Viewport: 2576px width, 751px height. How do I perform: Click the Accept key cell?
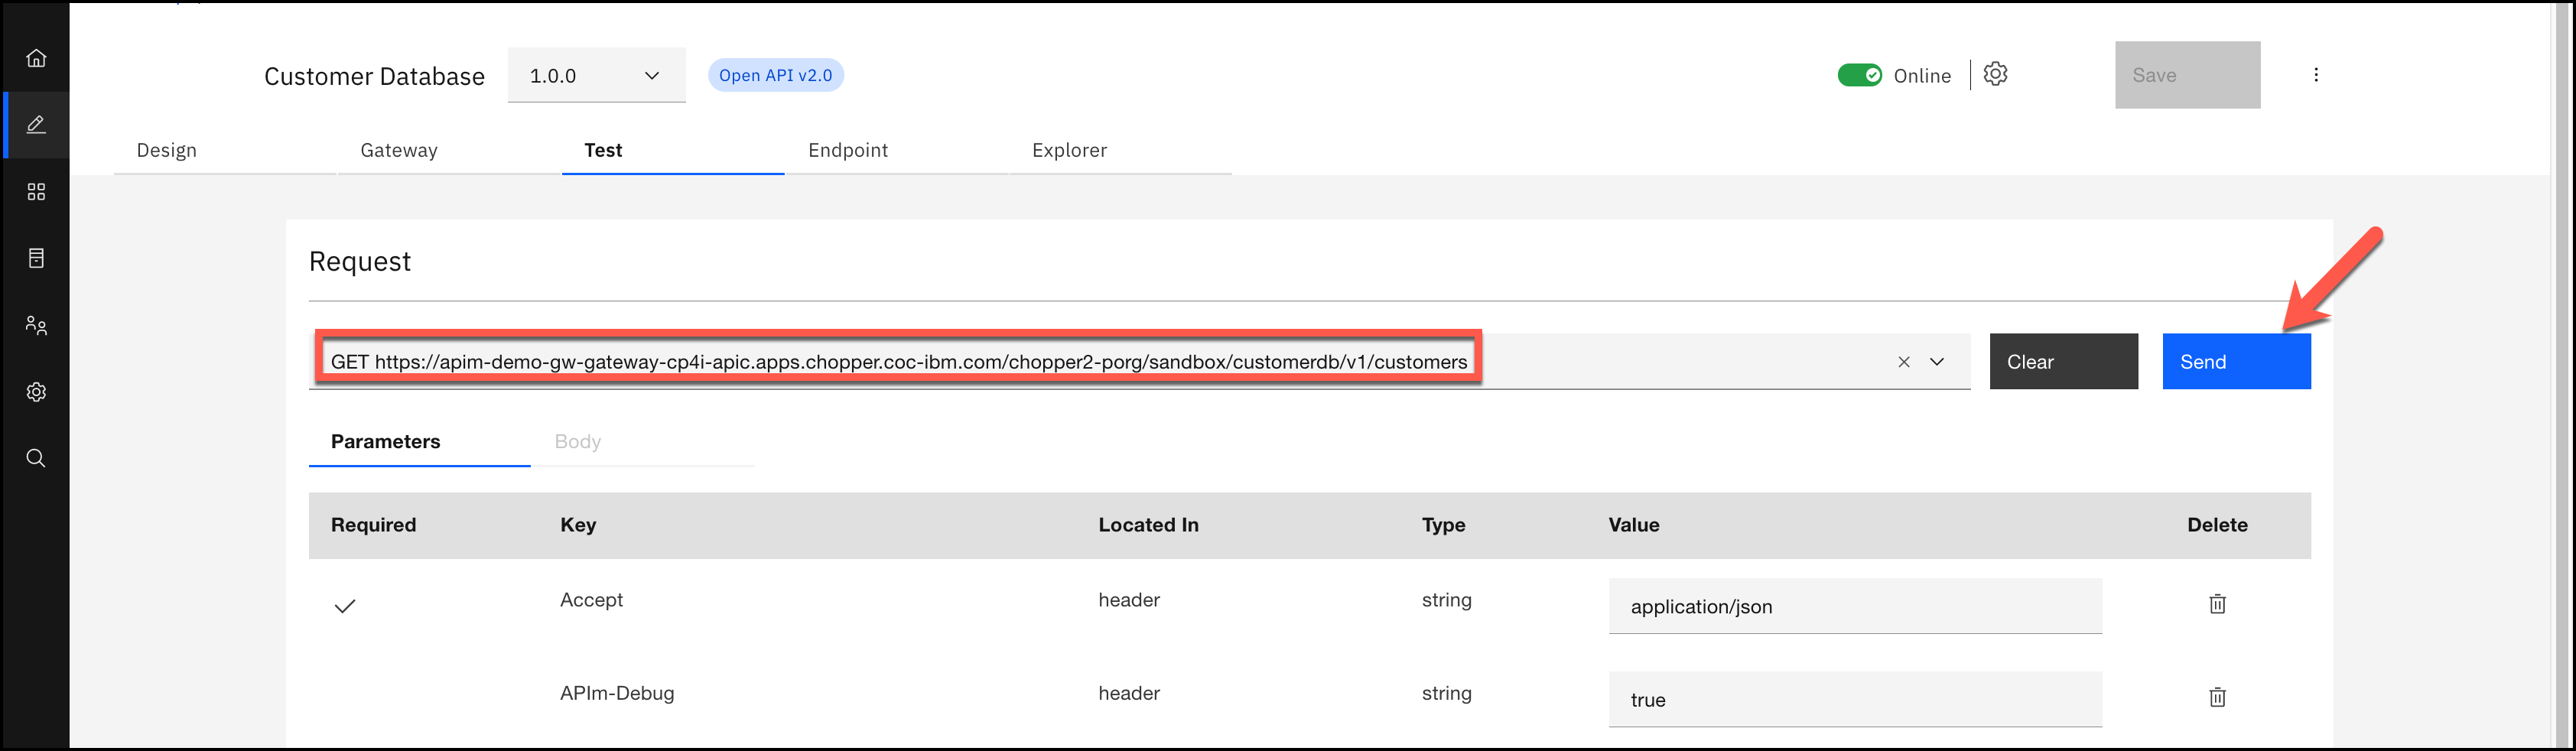point(591,600)
